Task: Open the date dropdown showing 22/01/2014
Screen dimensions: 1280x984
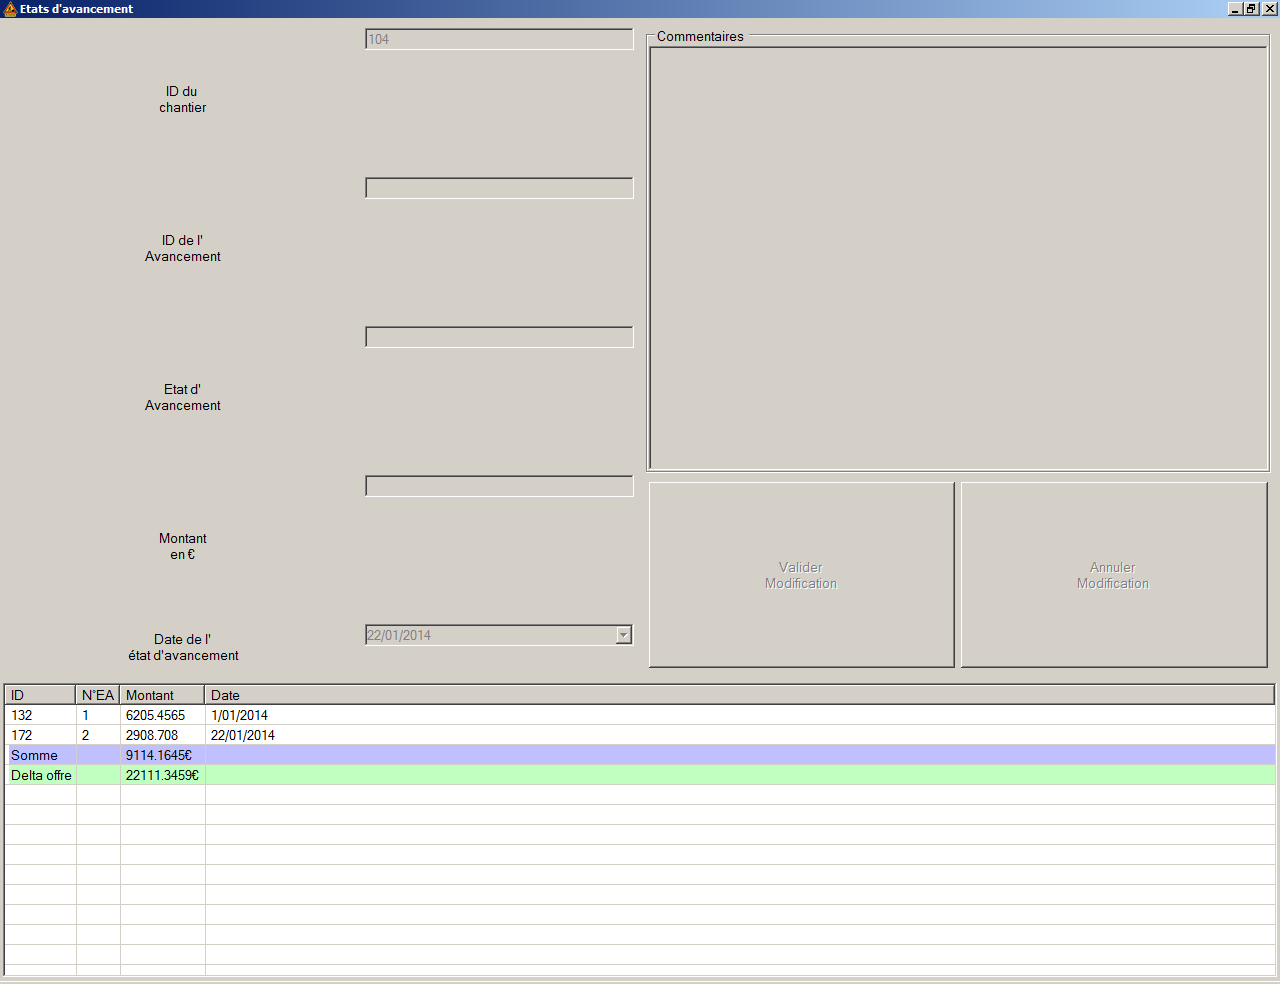Action: (624, 635)
